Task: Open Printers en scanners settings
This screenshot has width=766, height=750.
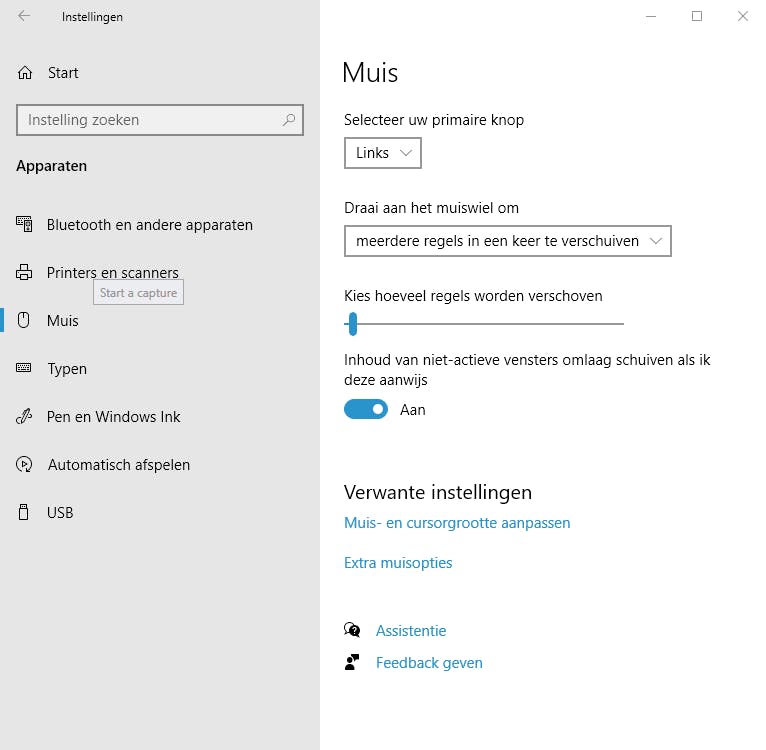Action: (x=112, y=273)
